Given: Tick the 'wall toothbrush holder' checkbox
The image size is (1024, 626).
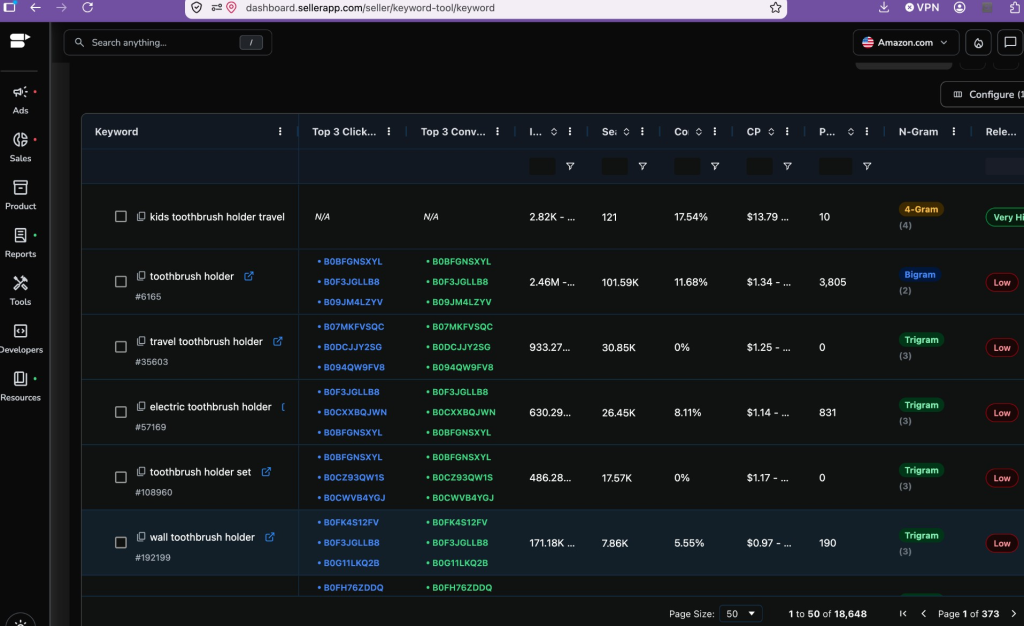Looking at the screenshot, I should tap(121, 543).
